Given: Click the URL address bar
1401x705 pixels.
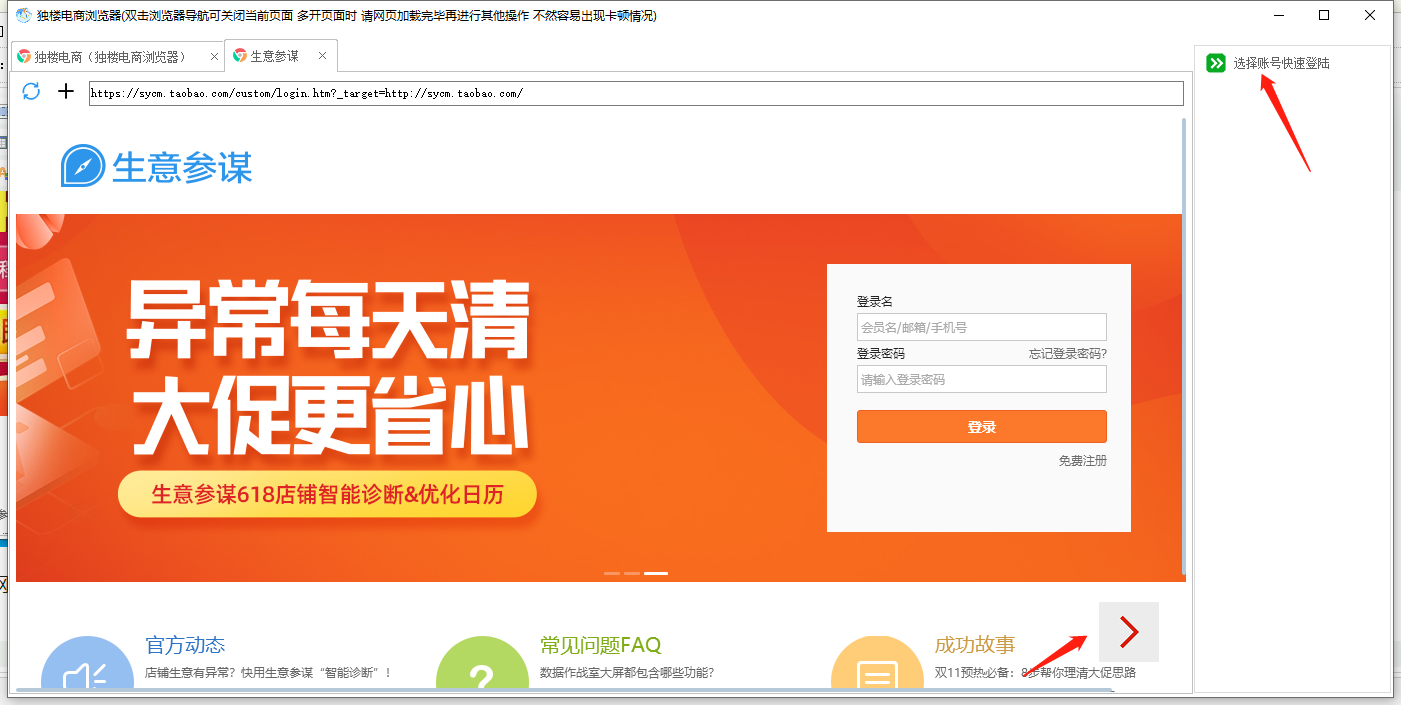Looking at the screenshot, I should [x=635, y=93].
